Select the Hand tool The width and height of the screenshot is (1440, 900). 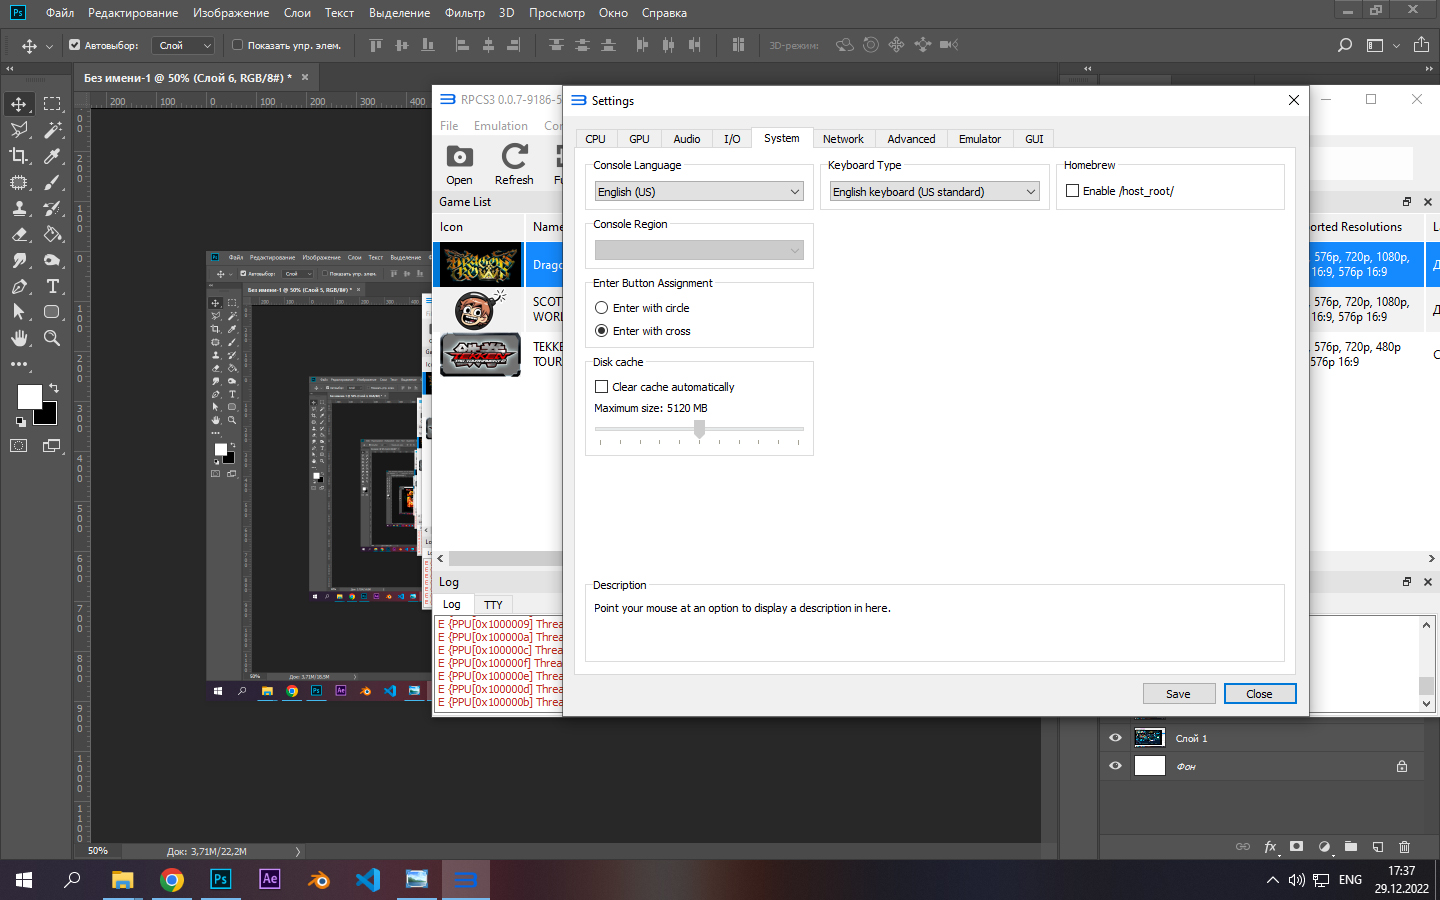pos(19,339)
